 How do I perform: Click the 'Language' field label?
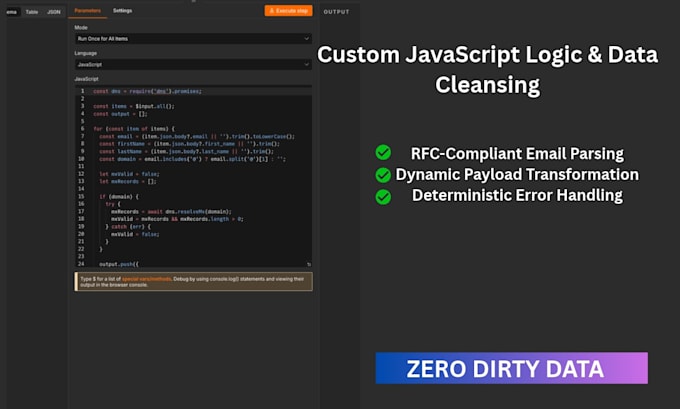coord(85,53)
